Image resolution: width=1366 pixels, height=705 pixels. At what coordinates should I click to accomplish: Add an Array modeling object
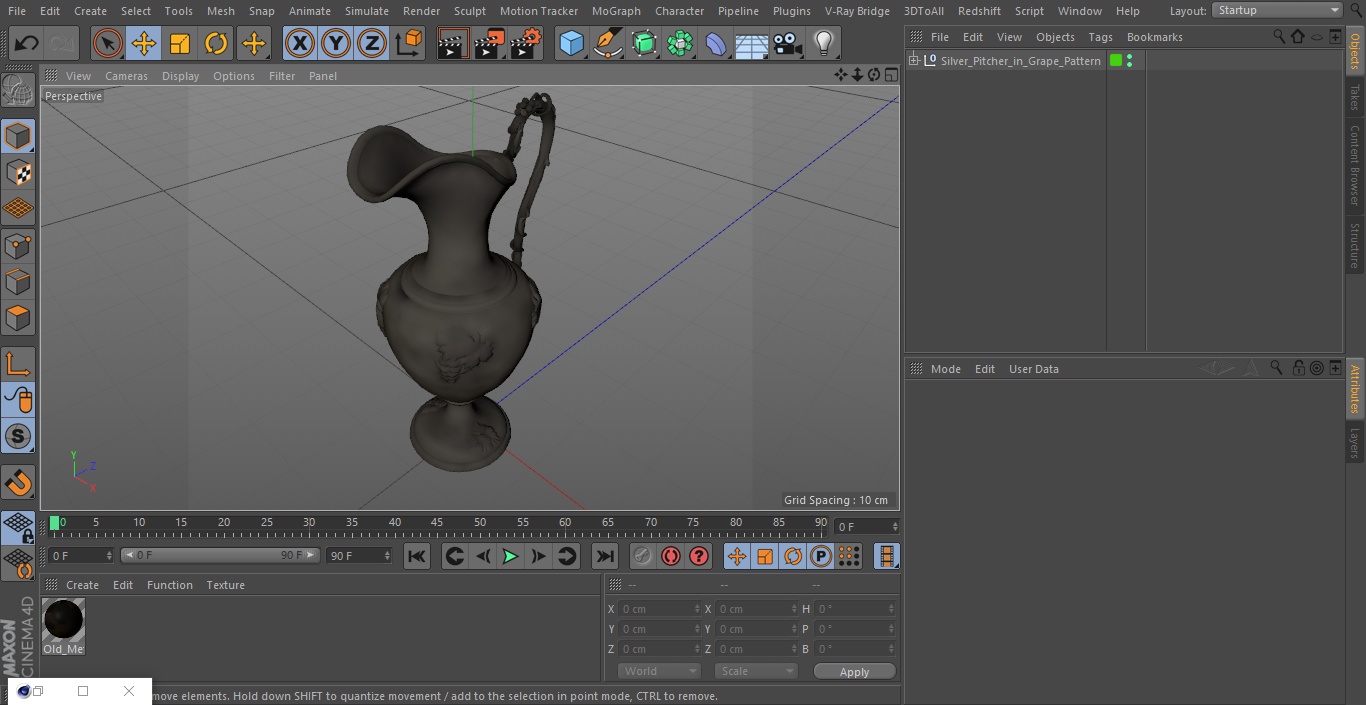coord(680,44)
